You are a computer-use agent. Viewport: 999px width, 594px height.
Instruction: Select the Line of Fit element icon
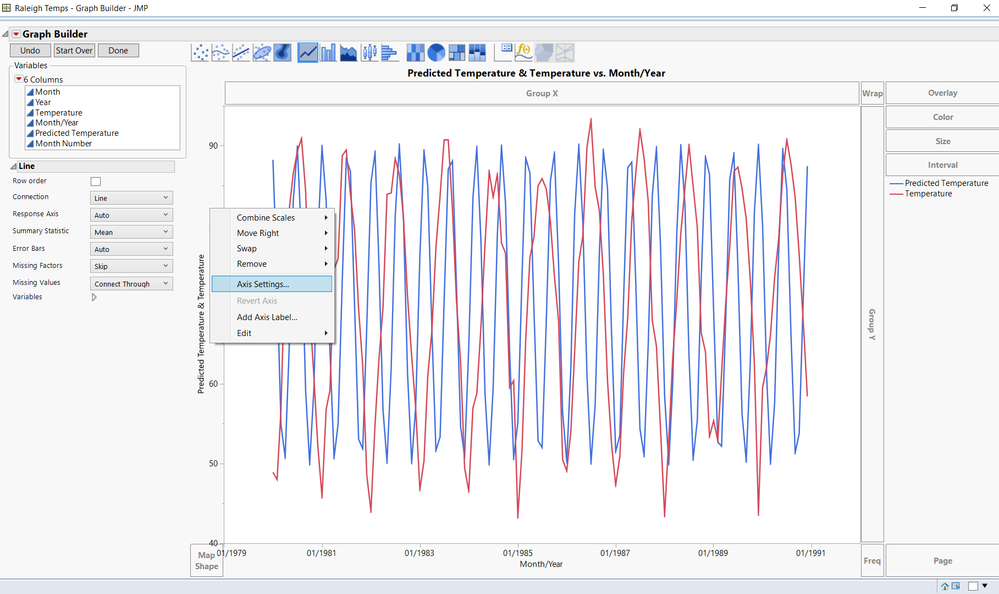241,52
